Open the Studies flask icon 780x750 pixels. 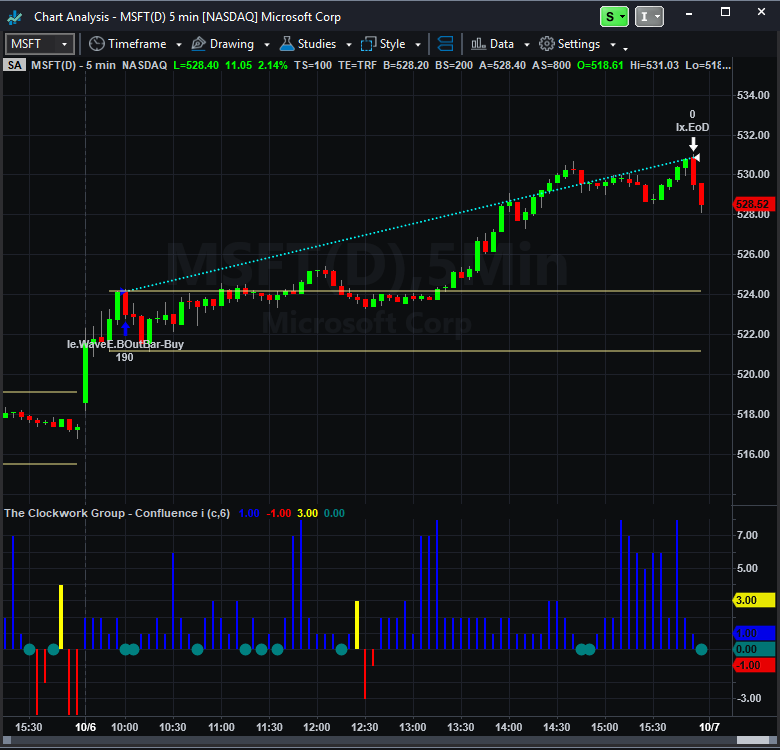pos(287,44)
